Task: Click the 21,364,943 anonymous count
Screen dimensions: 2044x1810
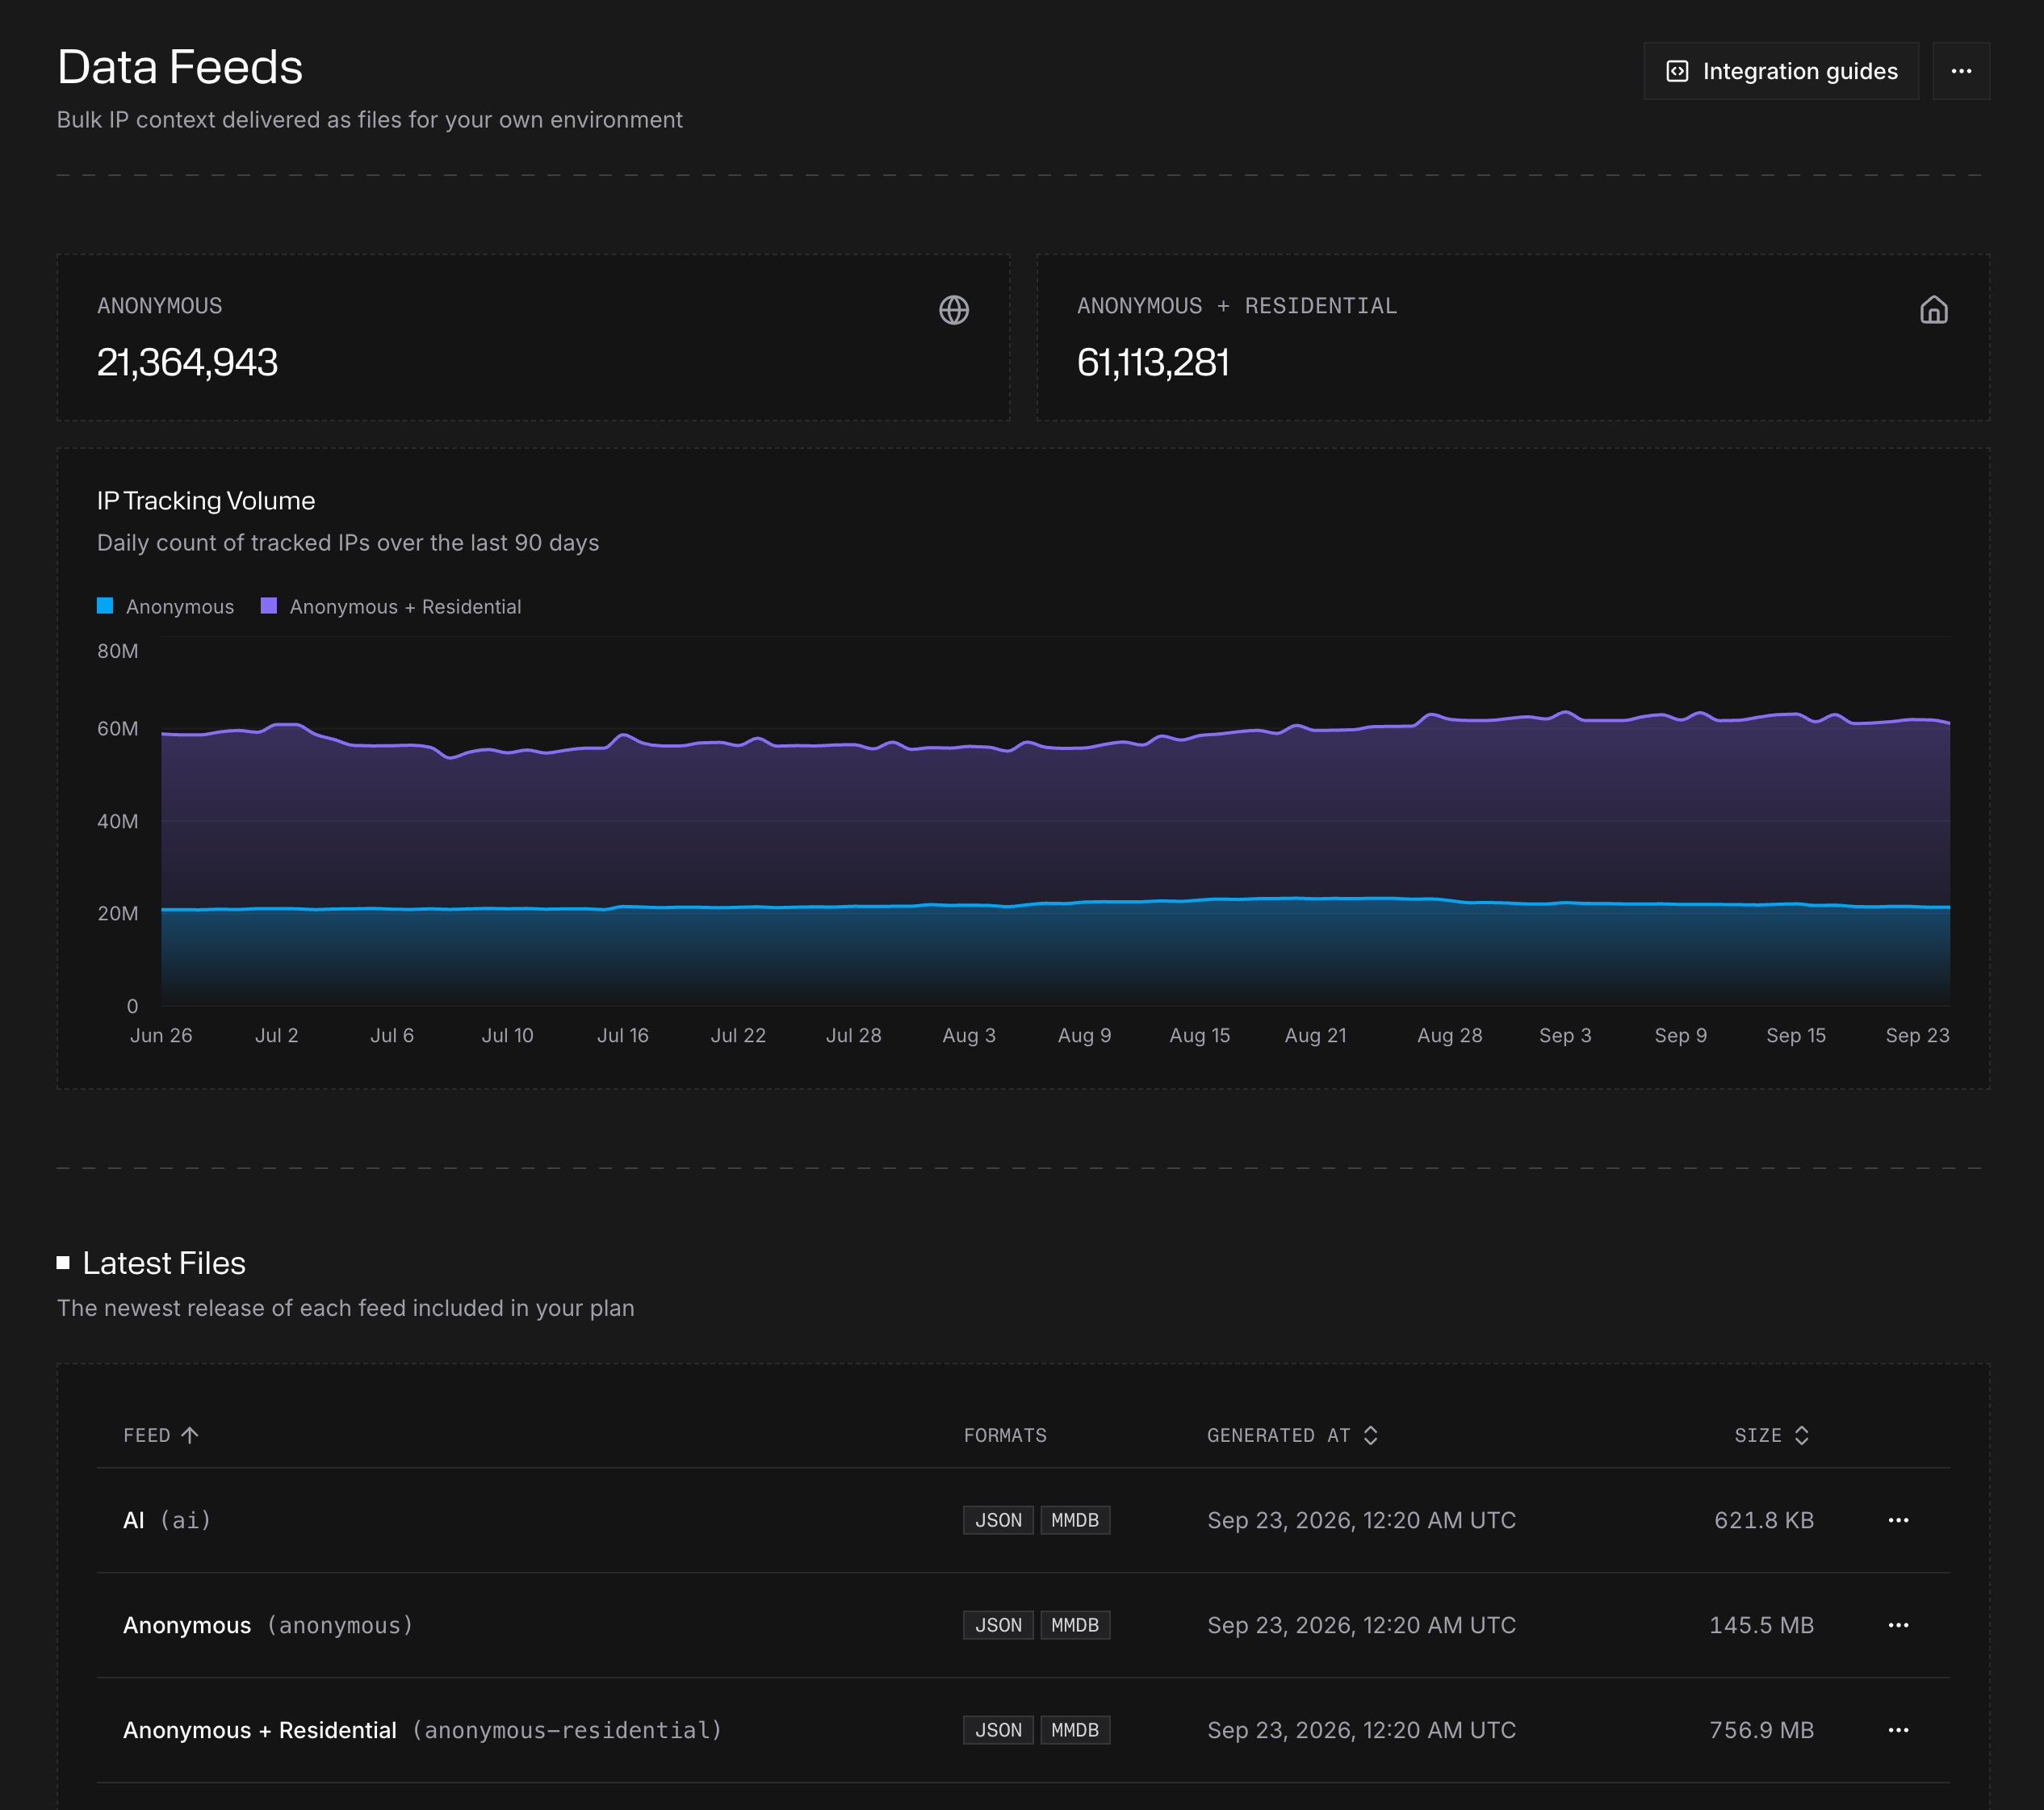Action: (187, 362)
